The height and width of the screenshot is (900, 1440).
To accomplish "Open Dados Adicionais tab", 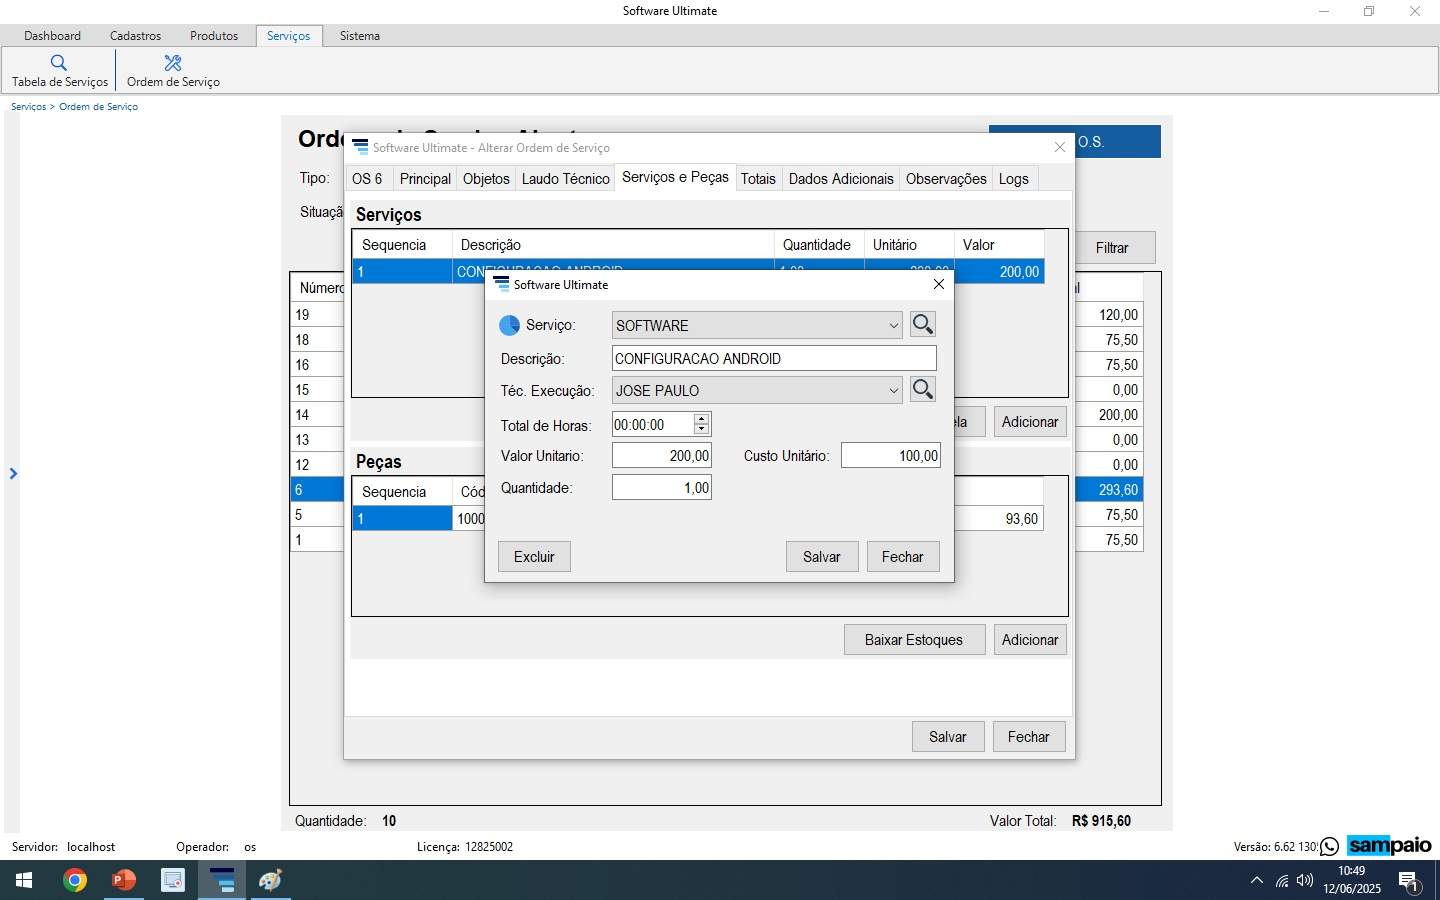I will (x=841, y=179).
